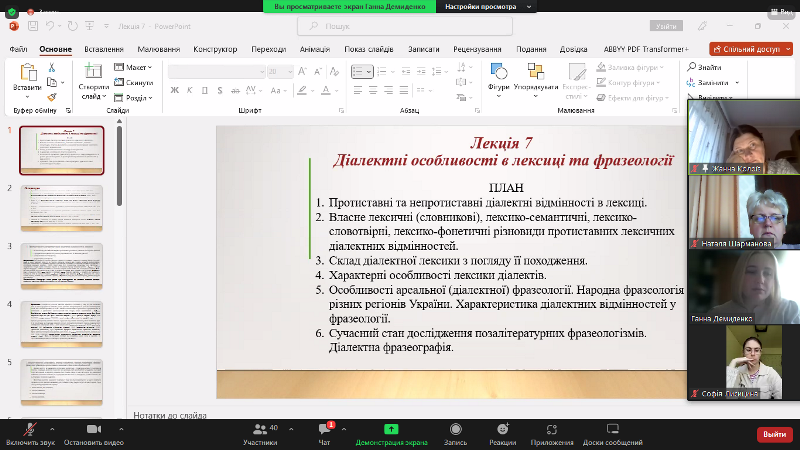Unmute microphone with Включить звук icon
800x450 pixels.
pos(28,428)
